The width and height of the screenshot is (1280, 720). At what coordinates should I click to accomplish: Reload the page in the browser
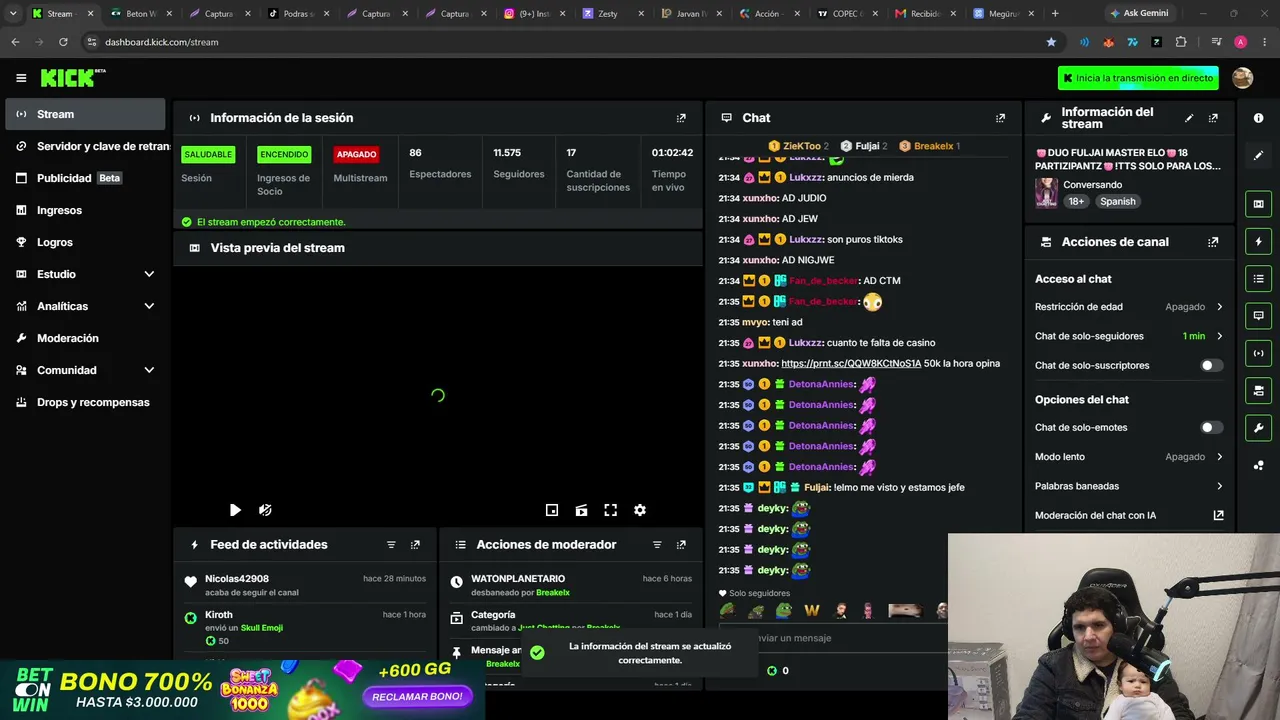[x=63, y=42]
